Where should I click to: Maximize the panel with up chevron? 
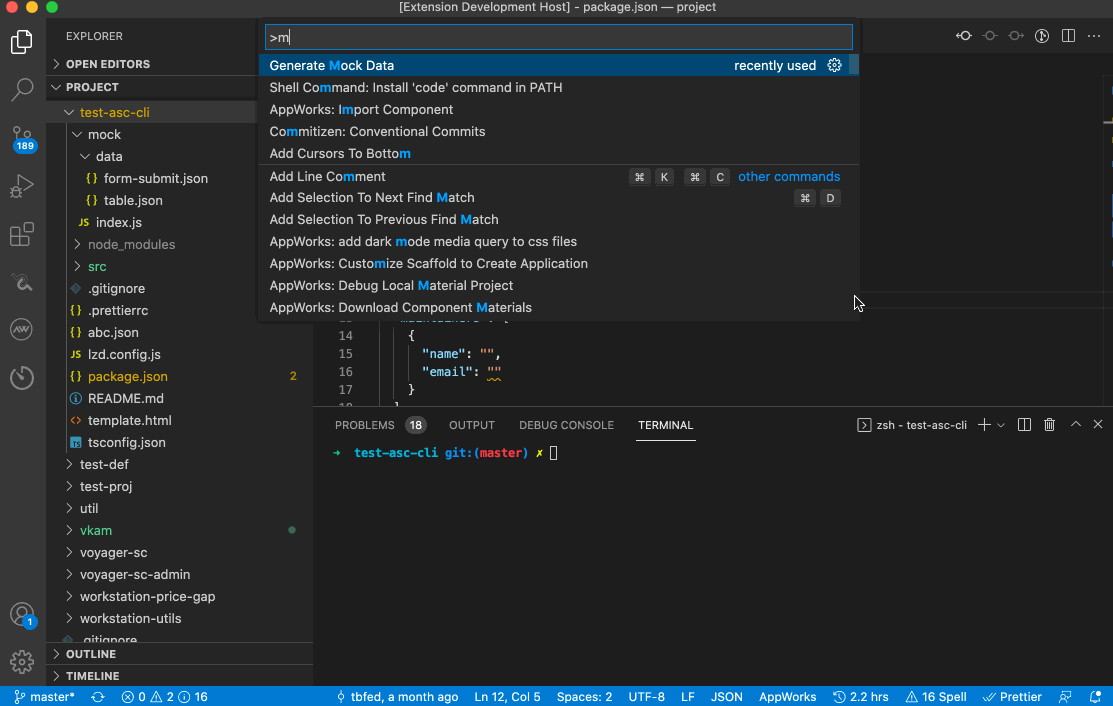pyautogui.click(x=1076, y=424)
